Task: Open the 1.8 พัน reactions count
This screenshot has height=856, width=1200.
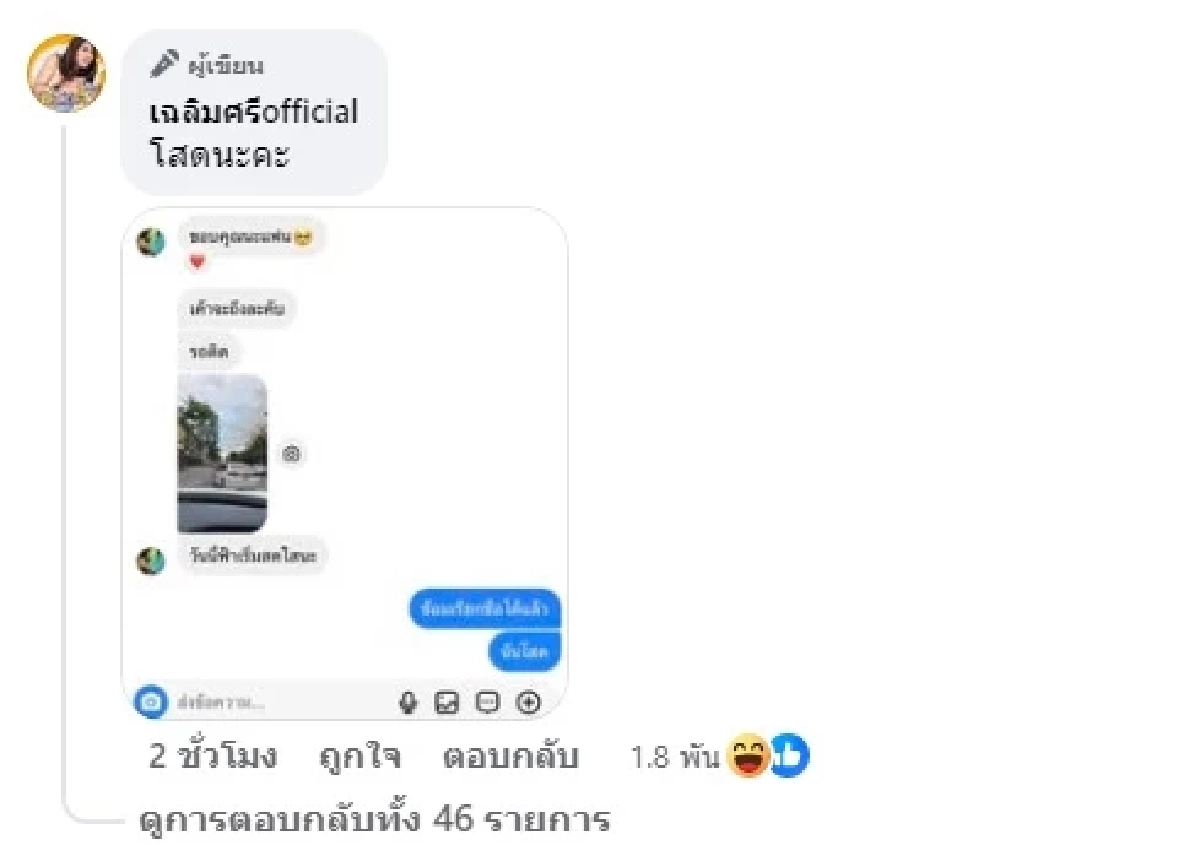Action: point(675,758)
